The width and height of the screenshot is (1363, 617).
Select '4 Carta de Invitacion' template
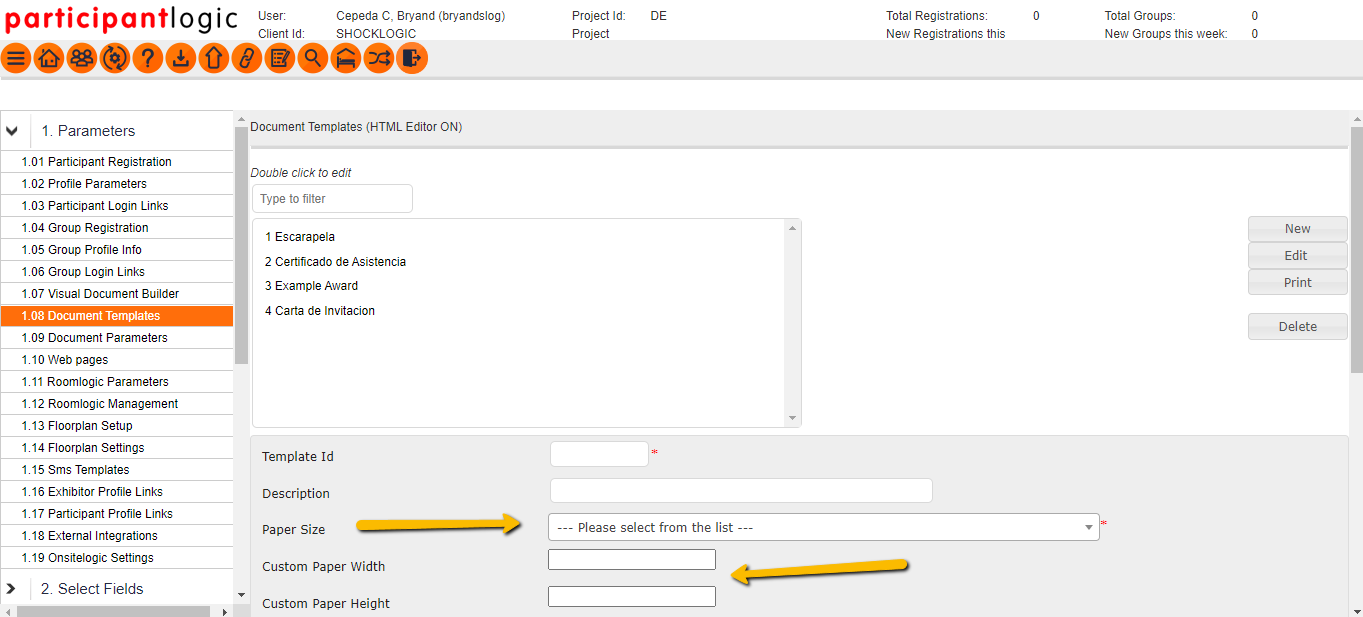pos(320,311)
